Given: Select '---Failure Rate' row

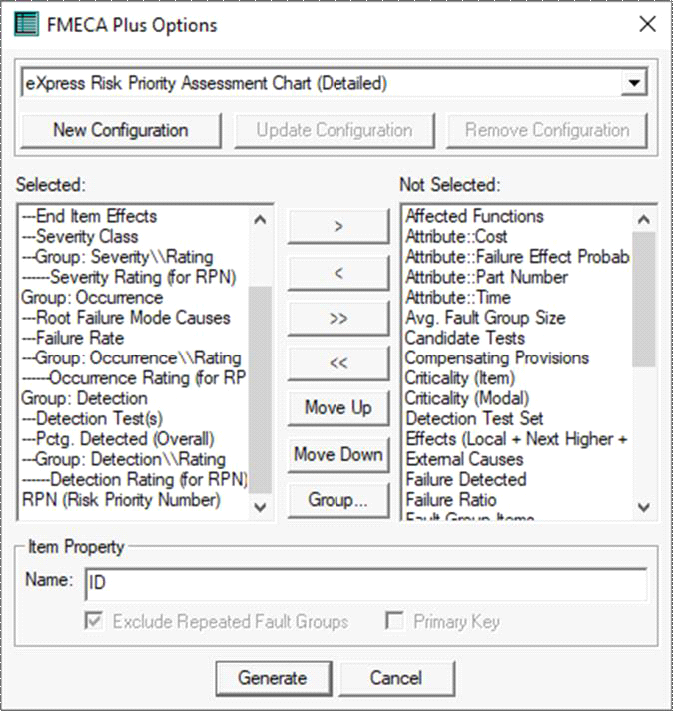Looking at the screenshot, I should click(x=134, y=338).
